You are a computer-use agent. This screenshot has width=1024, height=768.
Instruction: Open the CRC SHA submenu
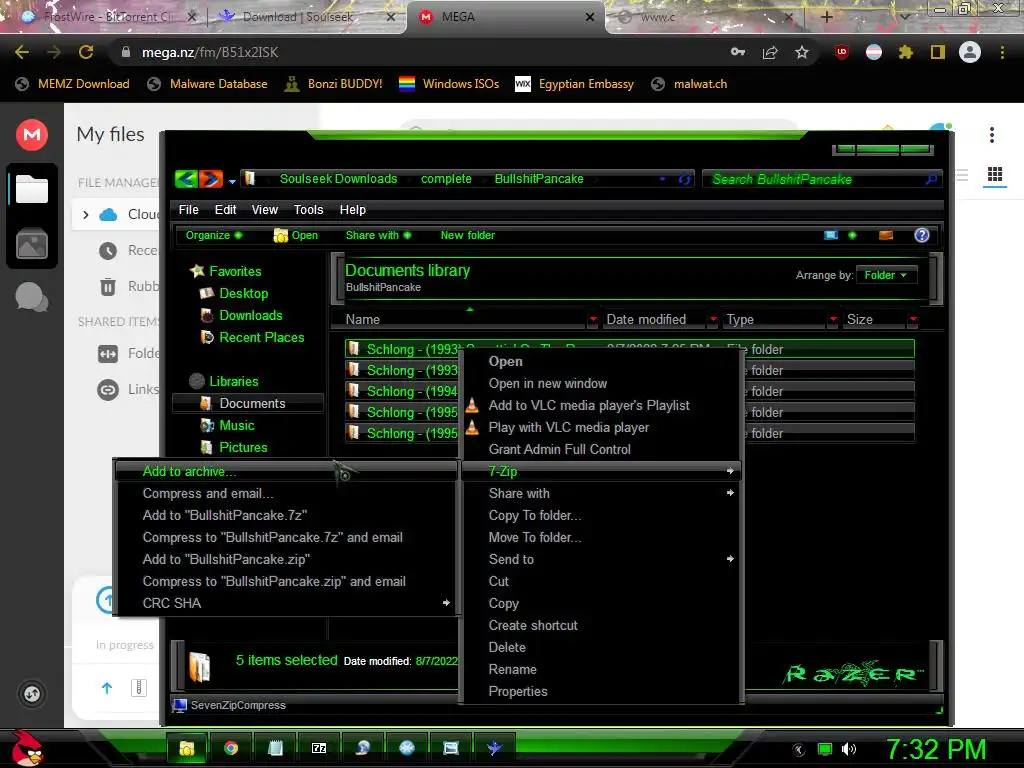(286, 603)
